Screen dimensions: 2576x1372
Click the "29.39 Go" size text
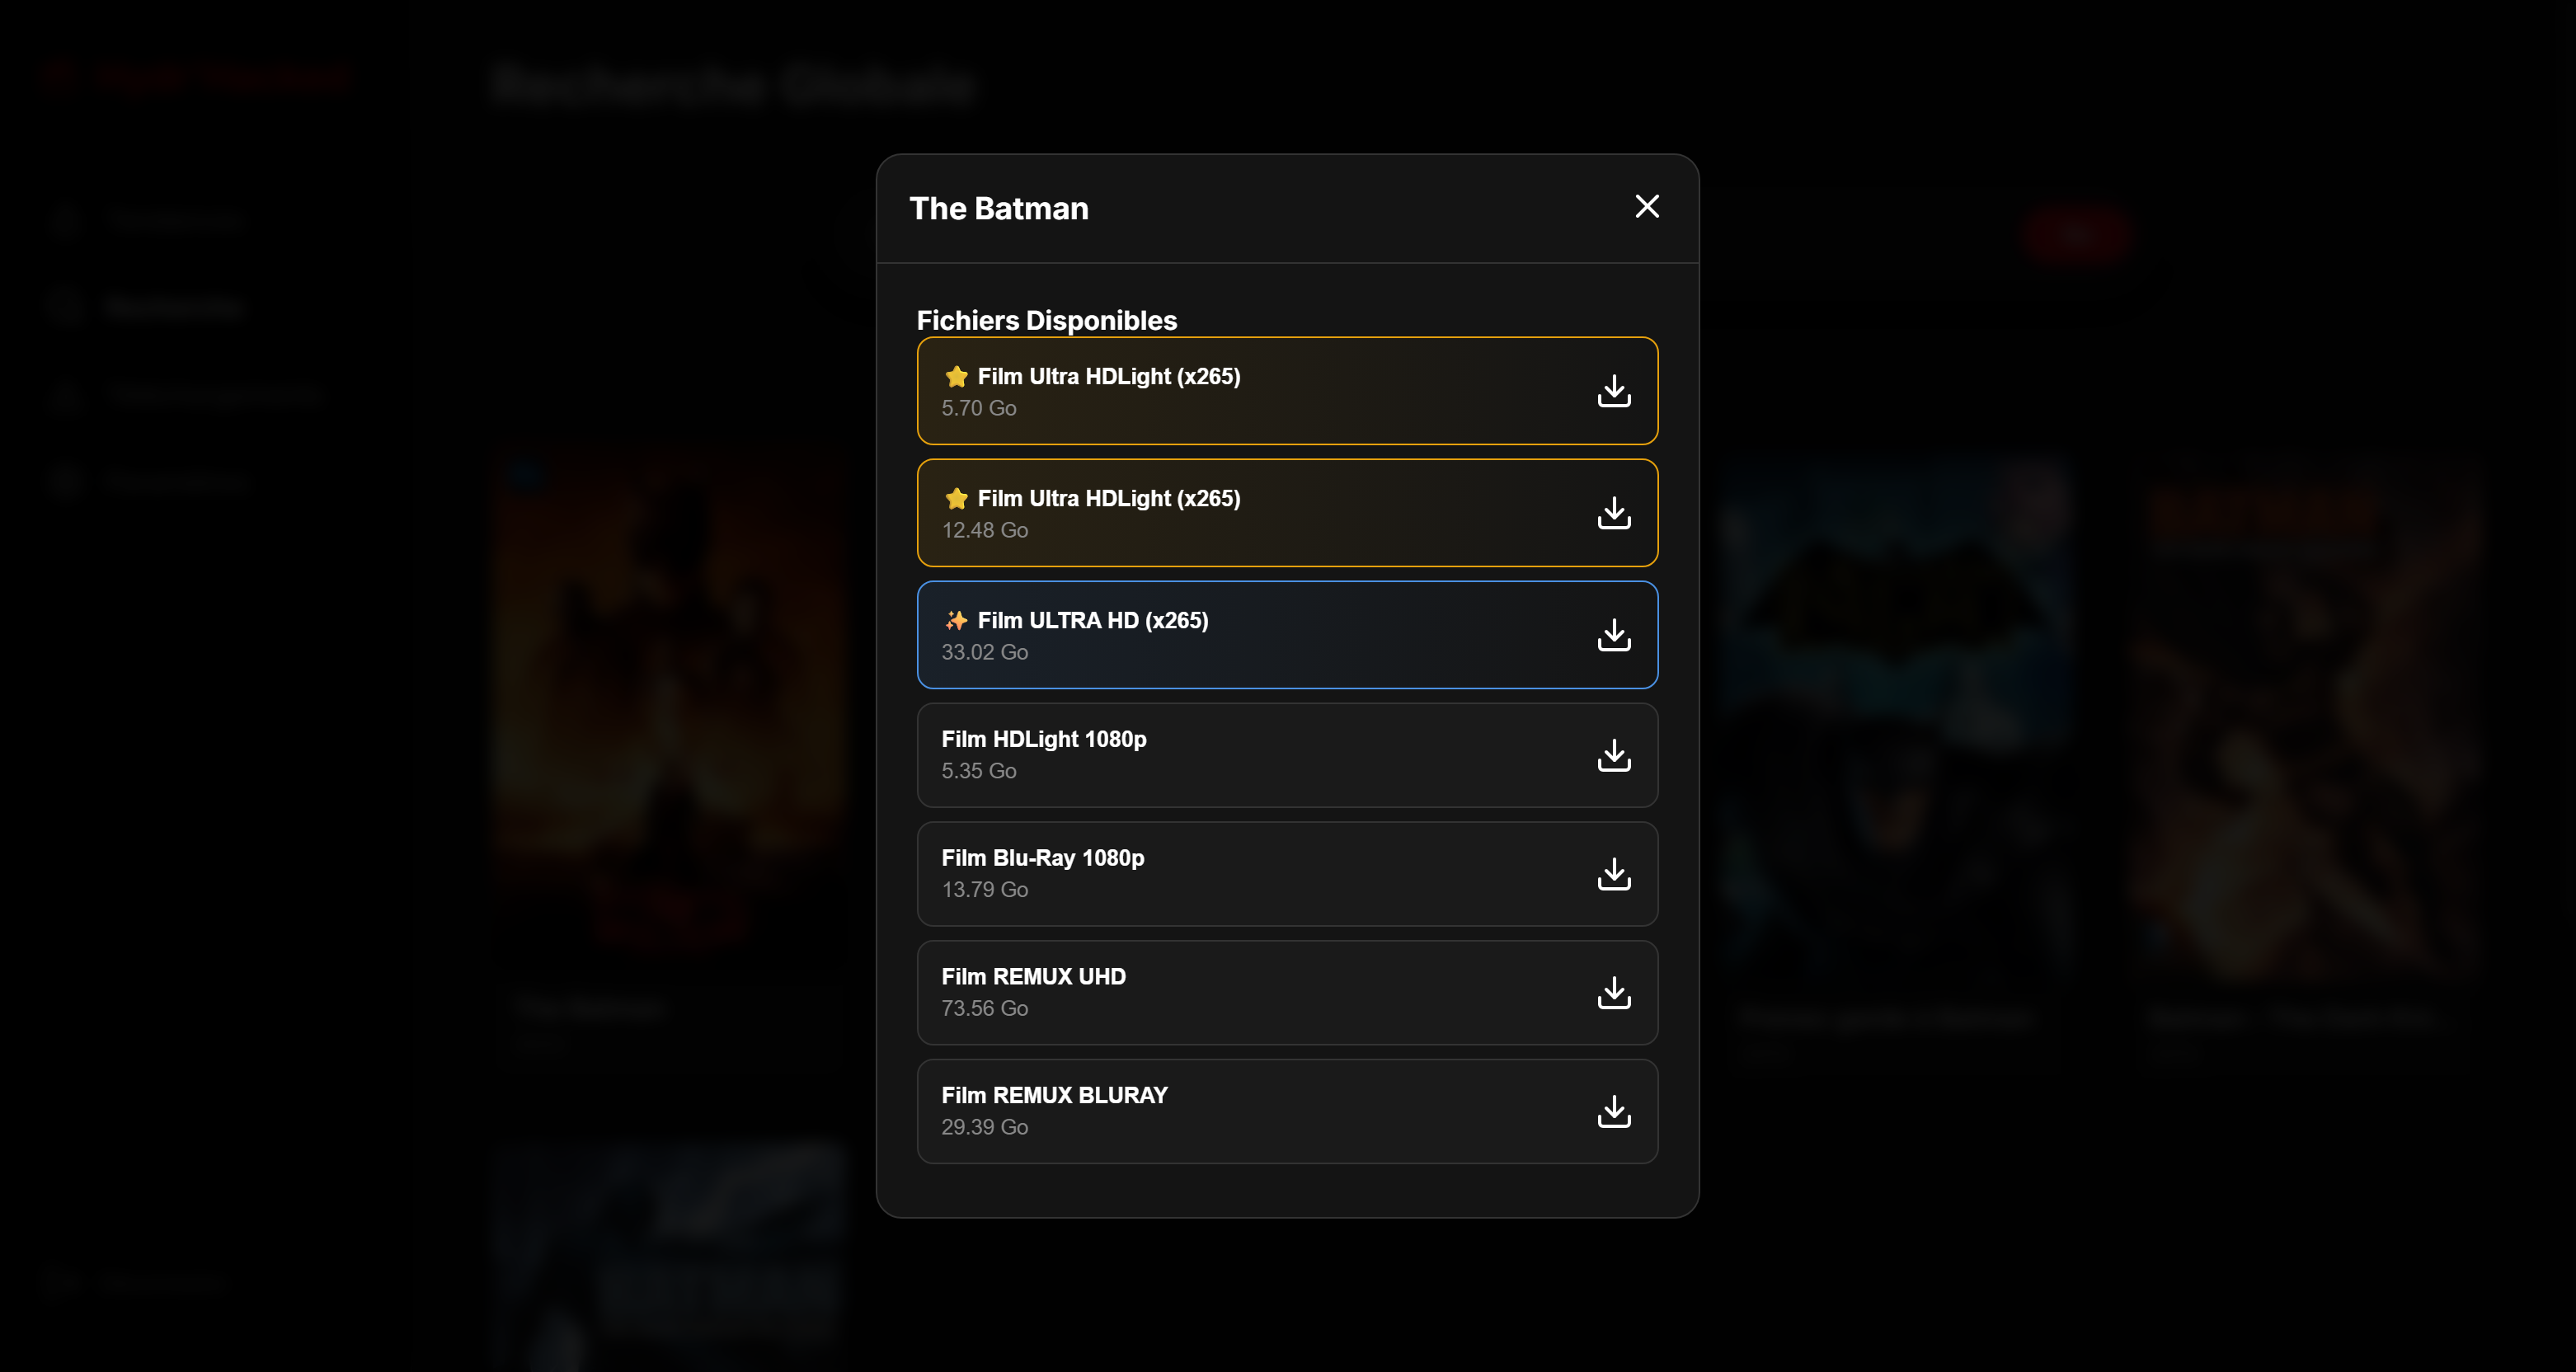984,1127
